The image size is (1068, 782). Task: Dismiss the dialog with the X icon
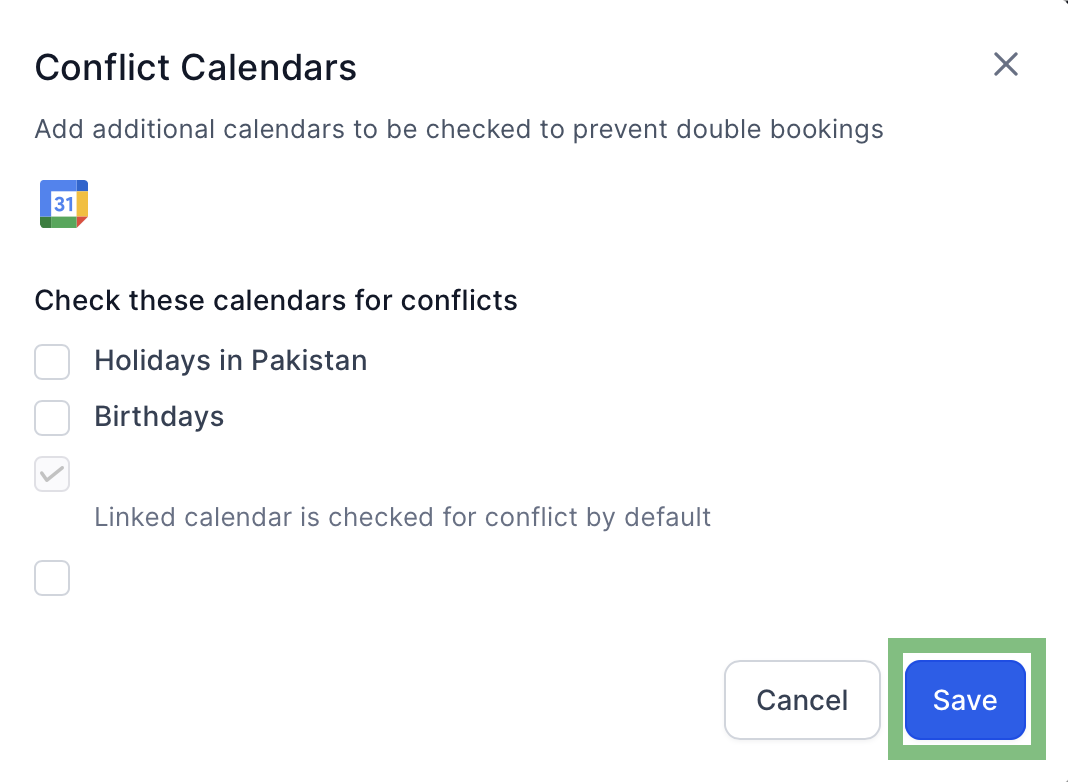1005,65
